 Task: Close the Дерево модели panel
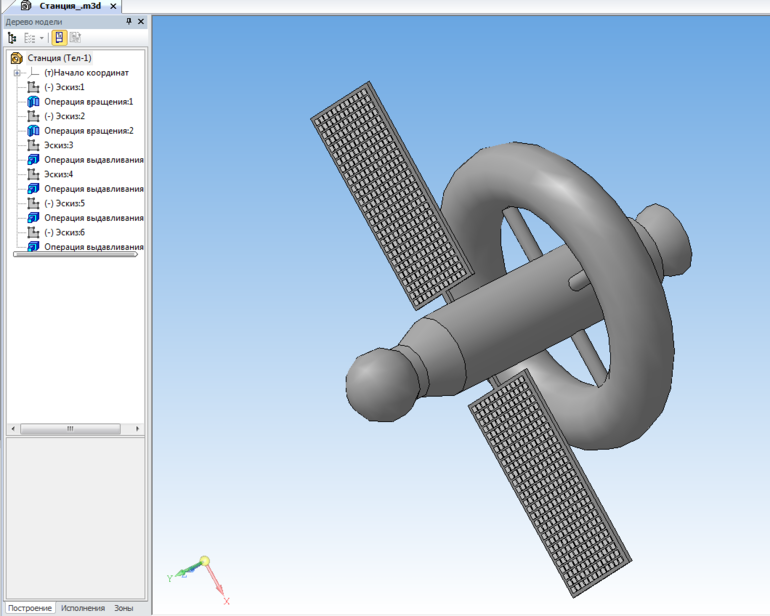(x=140, y=21)
